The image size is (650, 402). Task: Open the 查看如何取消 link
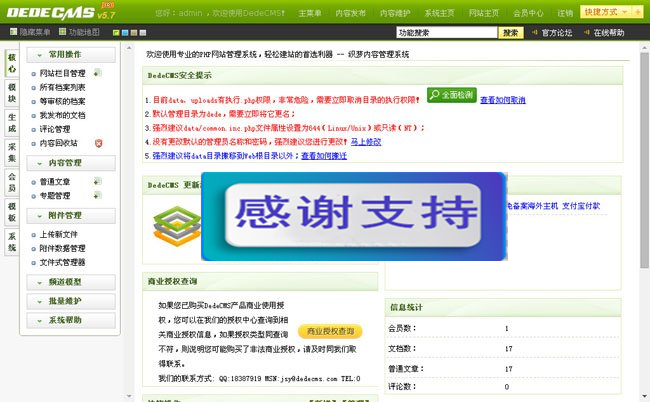(x=503, y=100)
